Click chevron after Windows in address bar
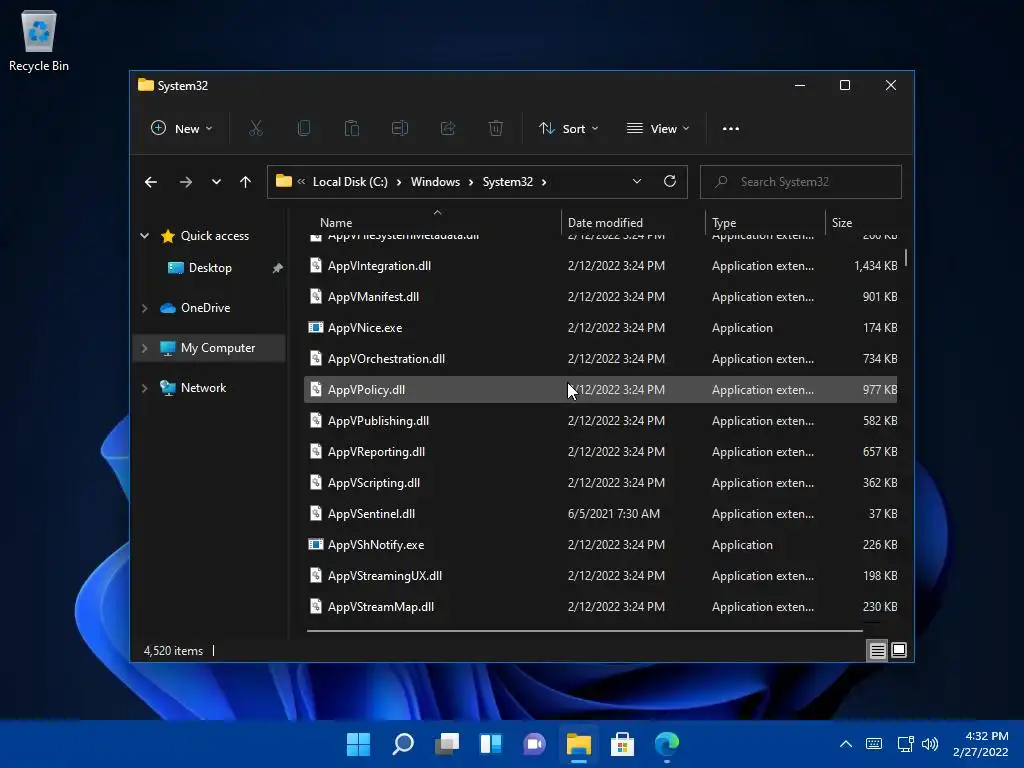 [470, 182]
